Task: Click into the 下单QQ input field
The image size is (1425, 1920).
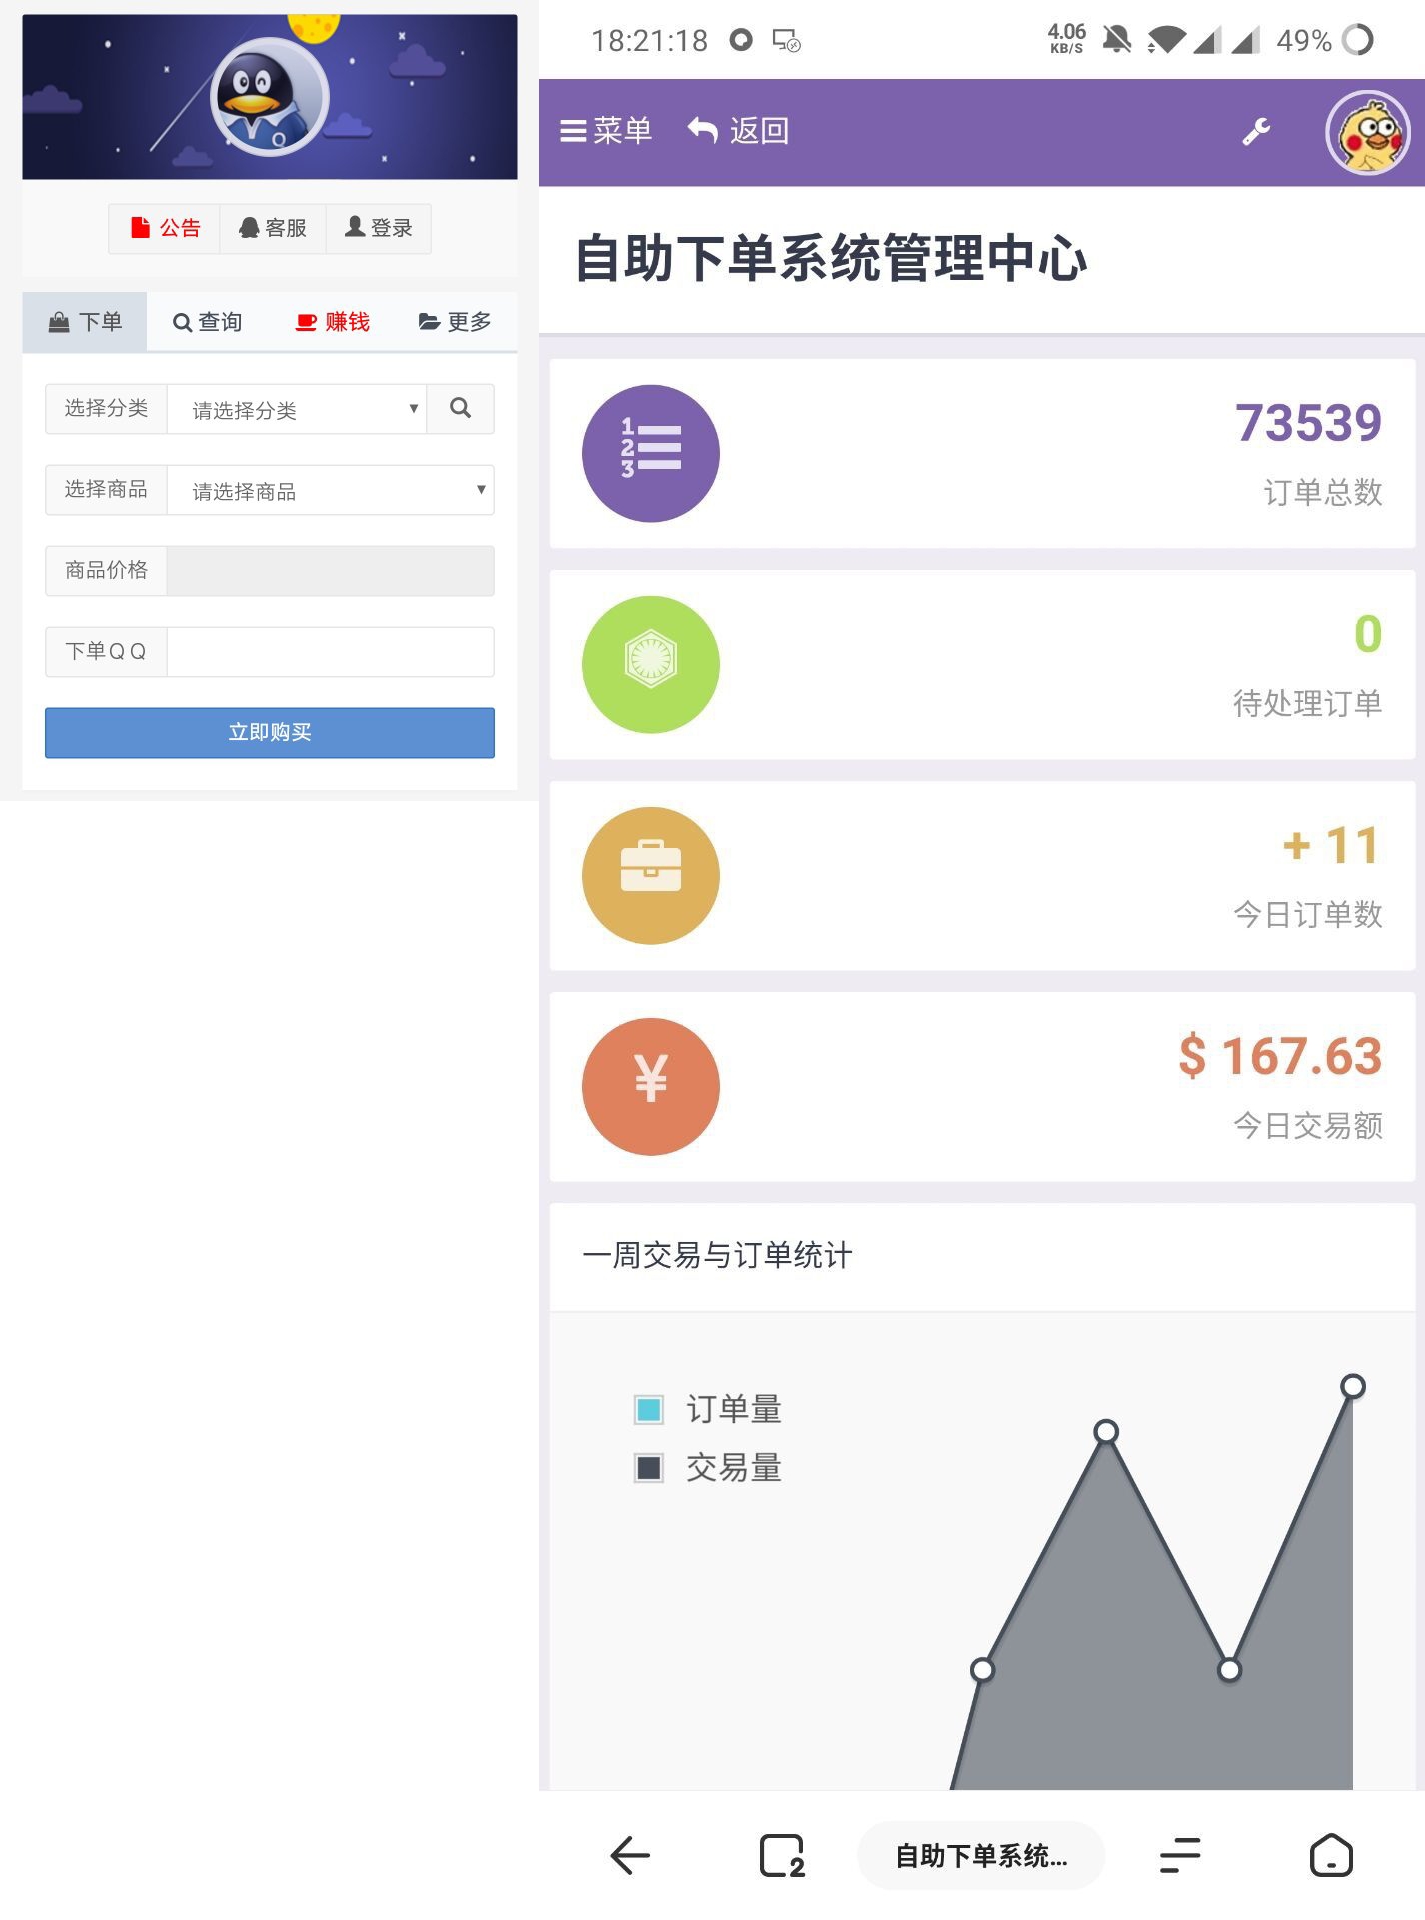Action: pos(331,652)
